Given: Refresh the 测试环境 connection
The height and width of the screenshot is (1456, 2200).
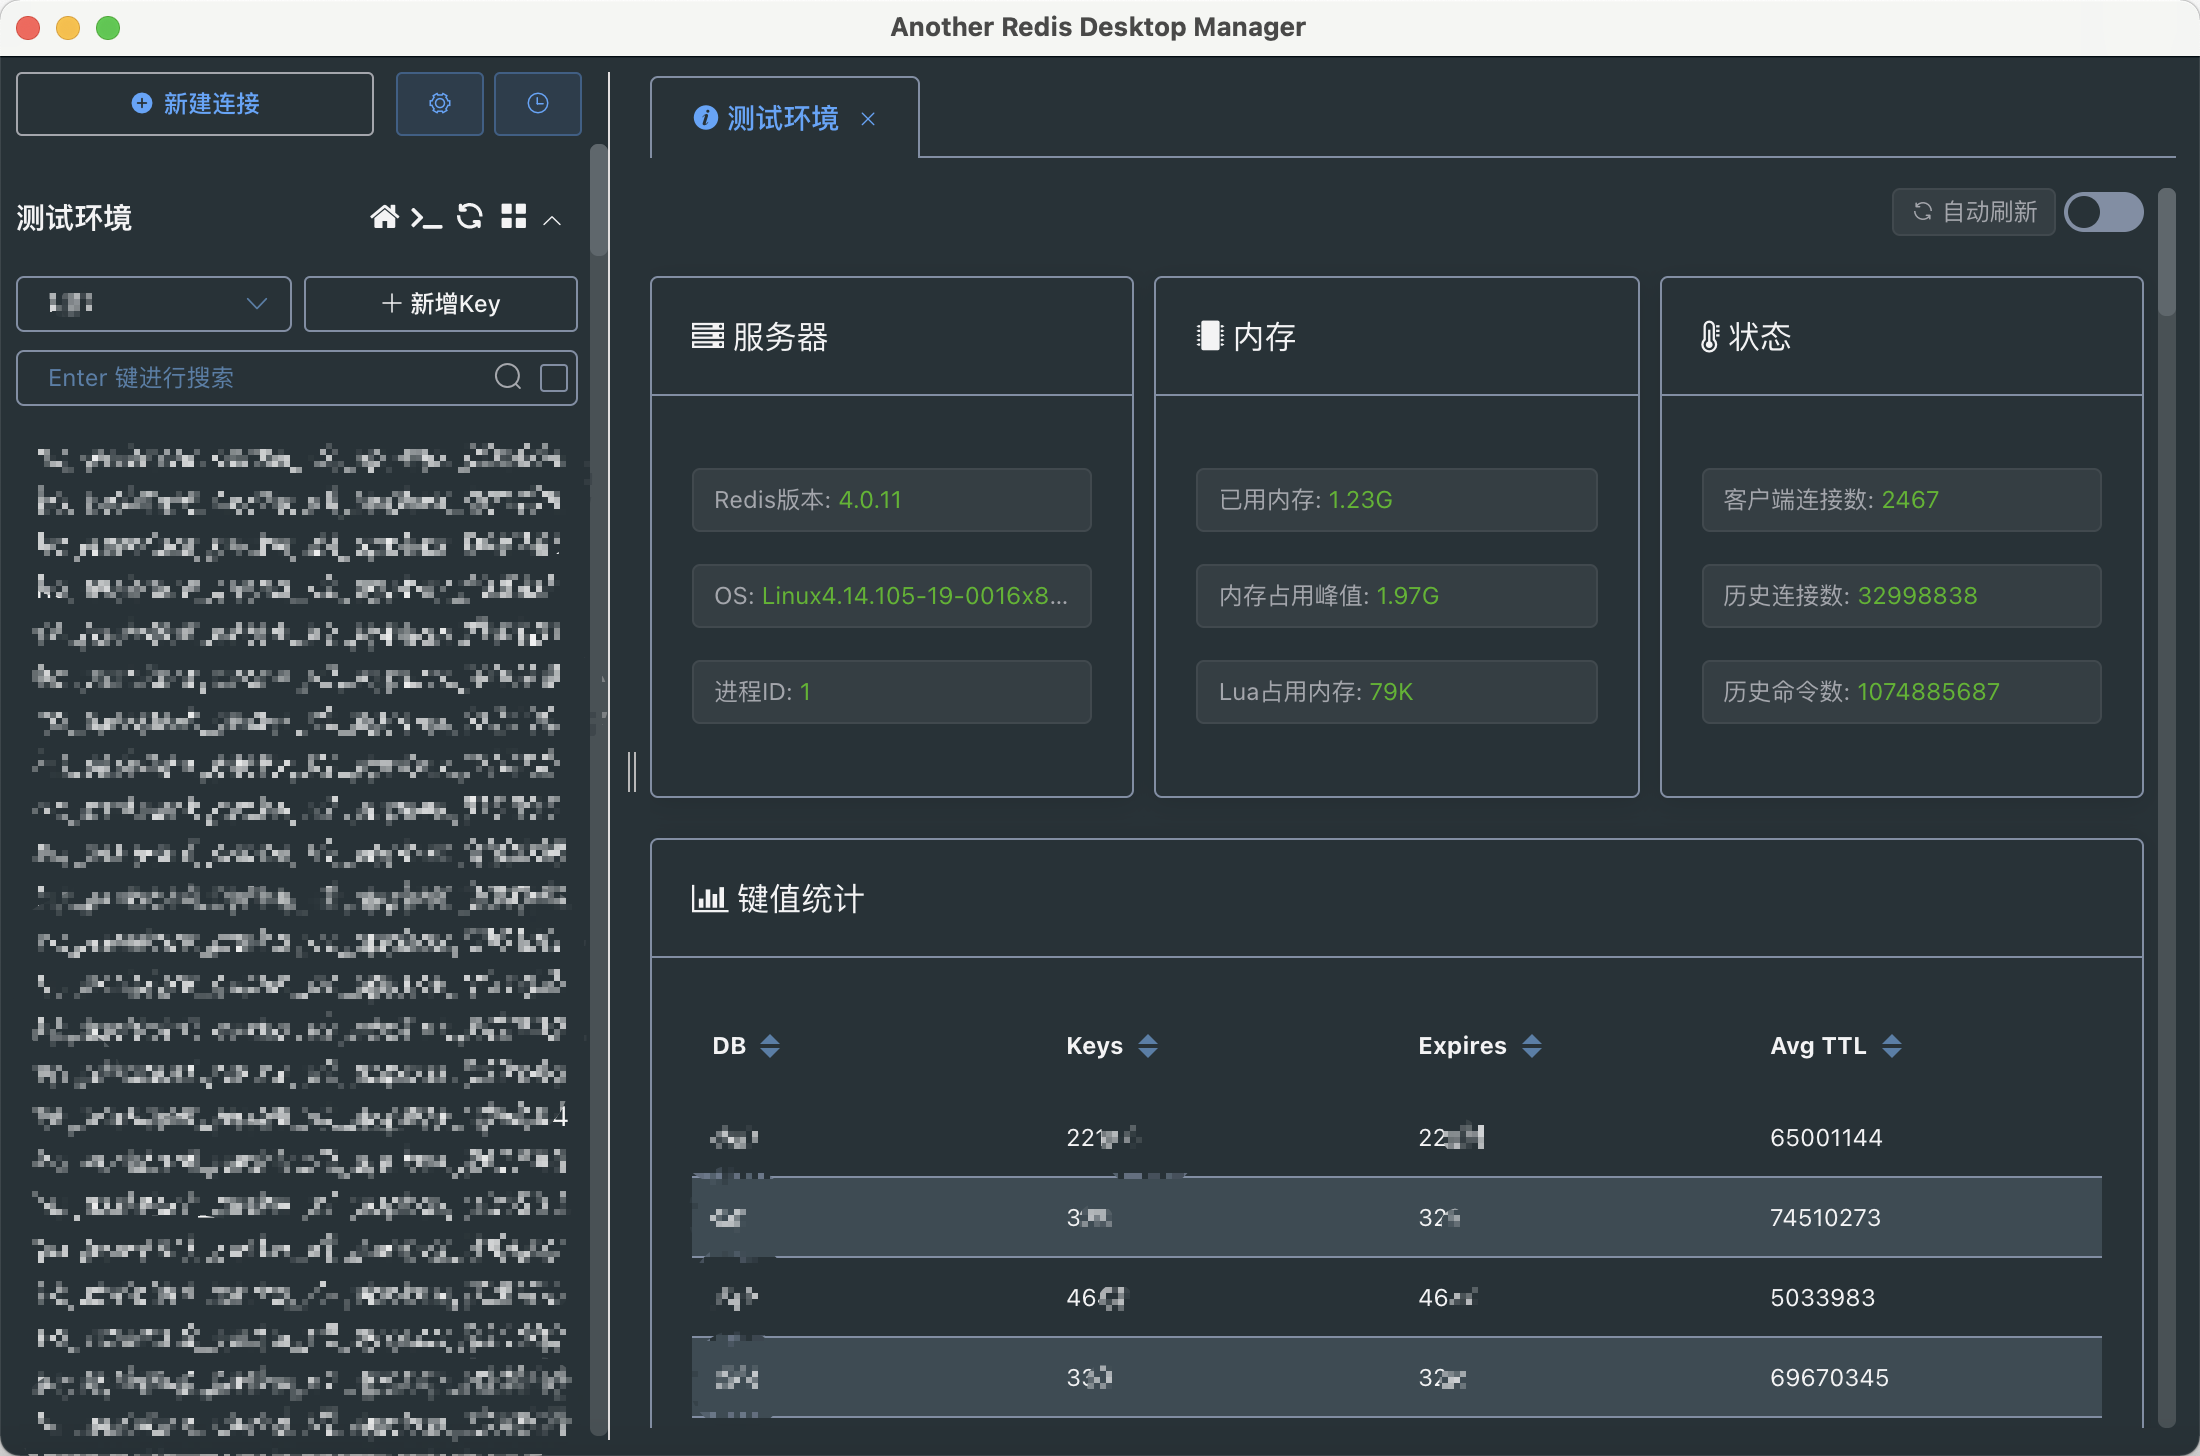Looking at the screenshot, I should click(x=470, y=217).
